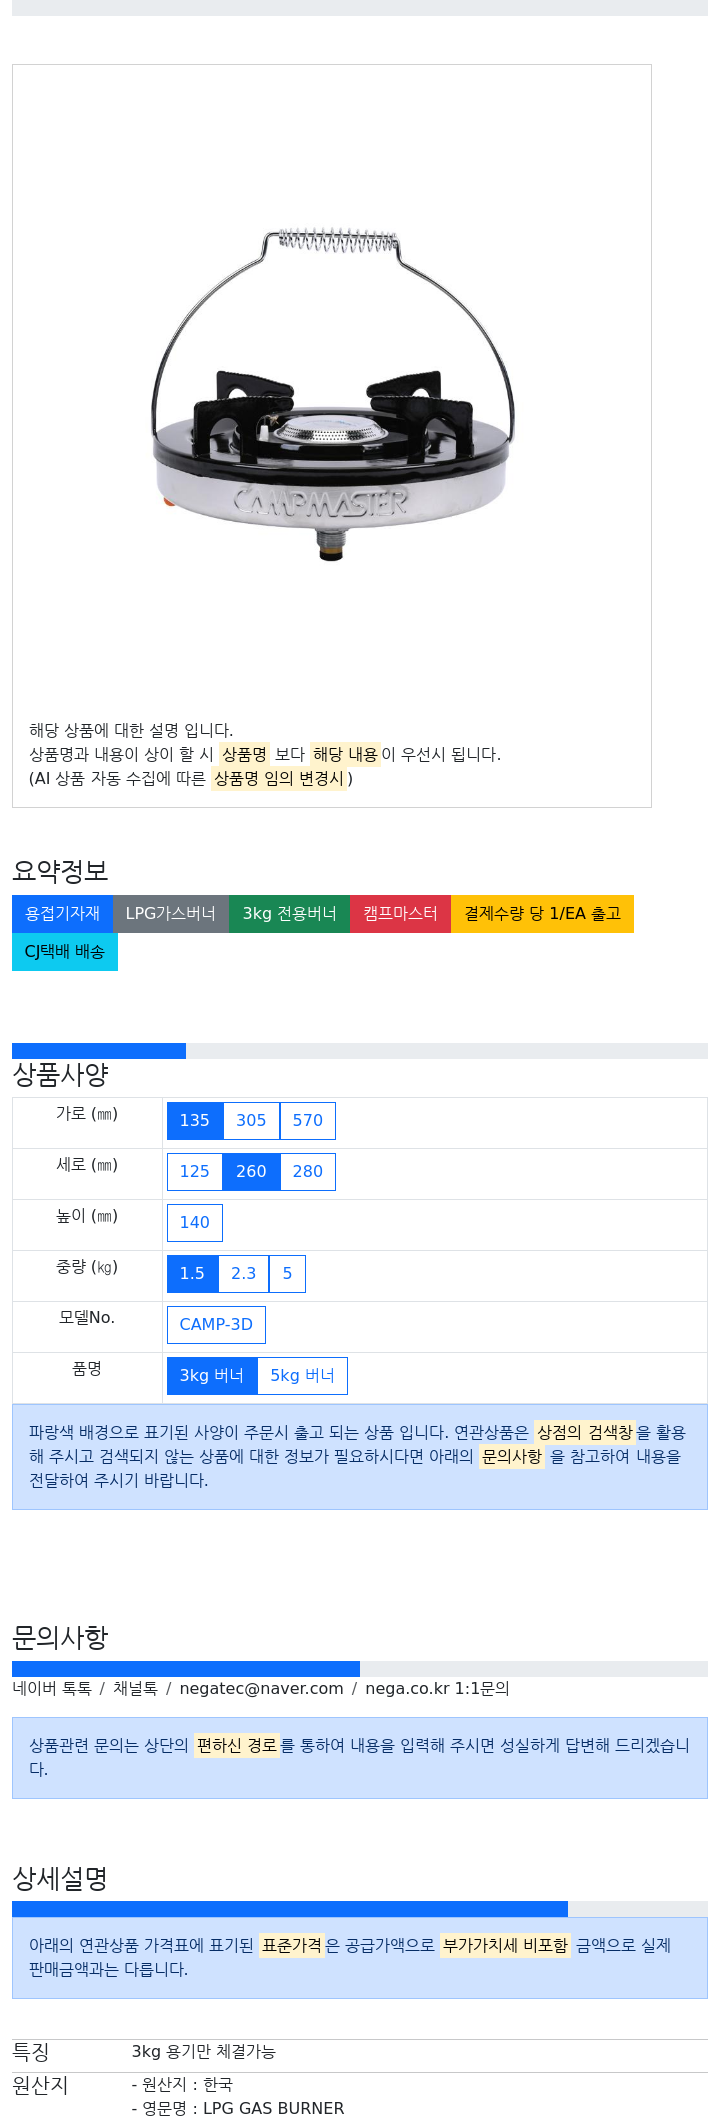The width and height of the screenshot is (720, 2121).
Task: Select the 2.3 kg weight option
Action: pos(244,1274)
